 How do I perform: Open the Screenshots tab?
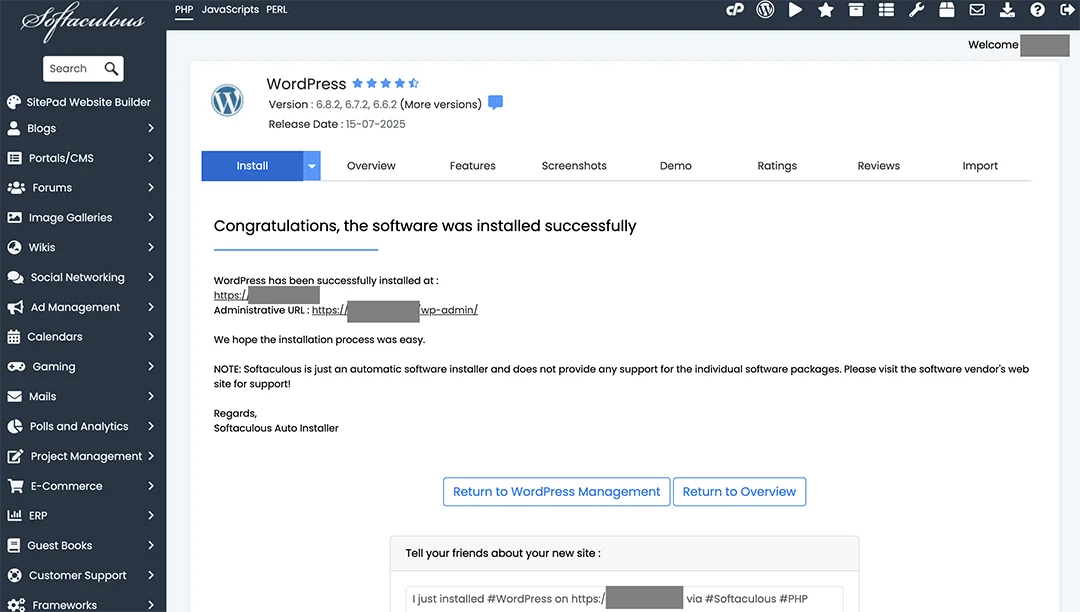point(574,166)
